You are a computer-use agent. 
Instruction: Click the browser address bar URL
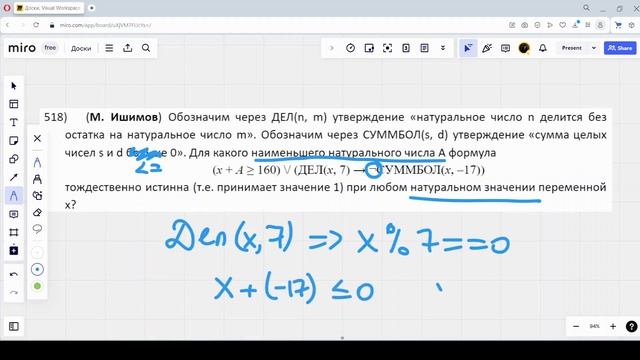click(105, 25)
